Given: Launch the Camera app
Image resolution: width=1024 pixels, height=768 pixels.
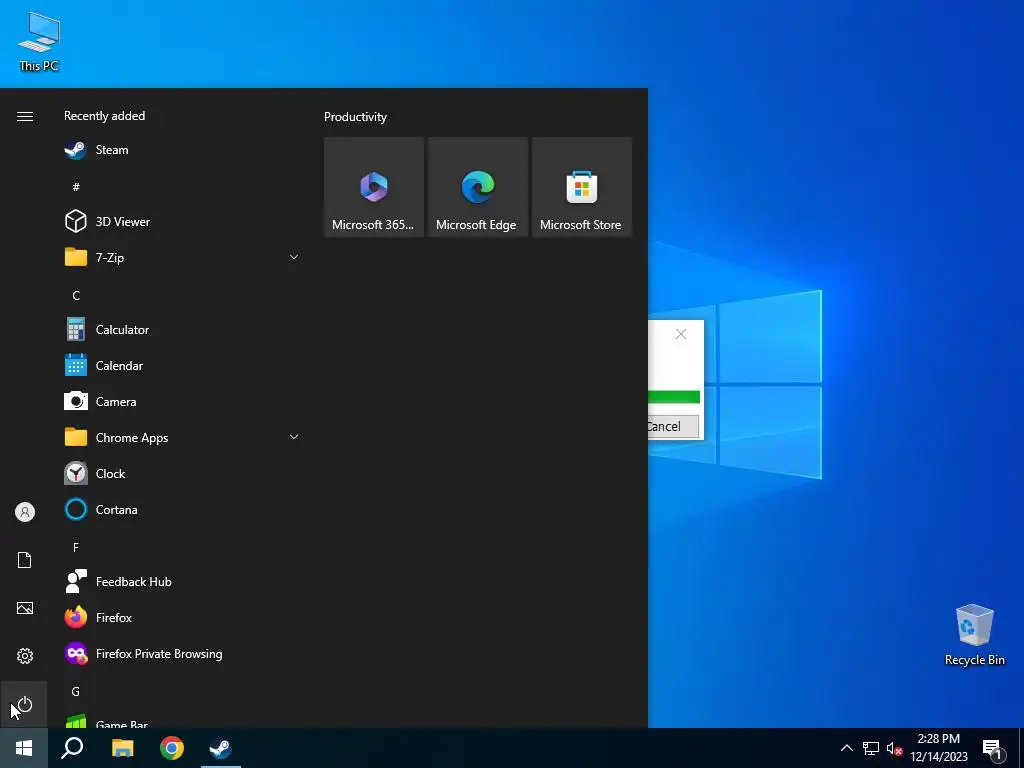Looking at the screenshot, I should (182, 402).
